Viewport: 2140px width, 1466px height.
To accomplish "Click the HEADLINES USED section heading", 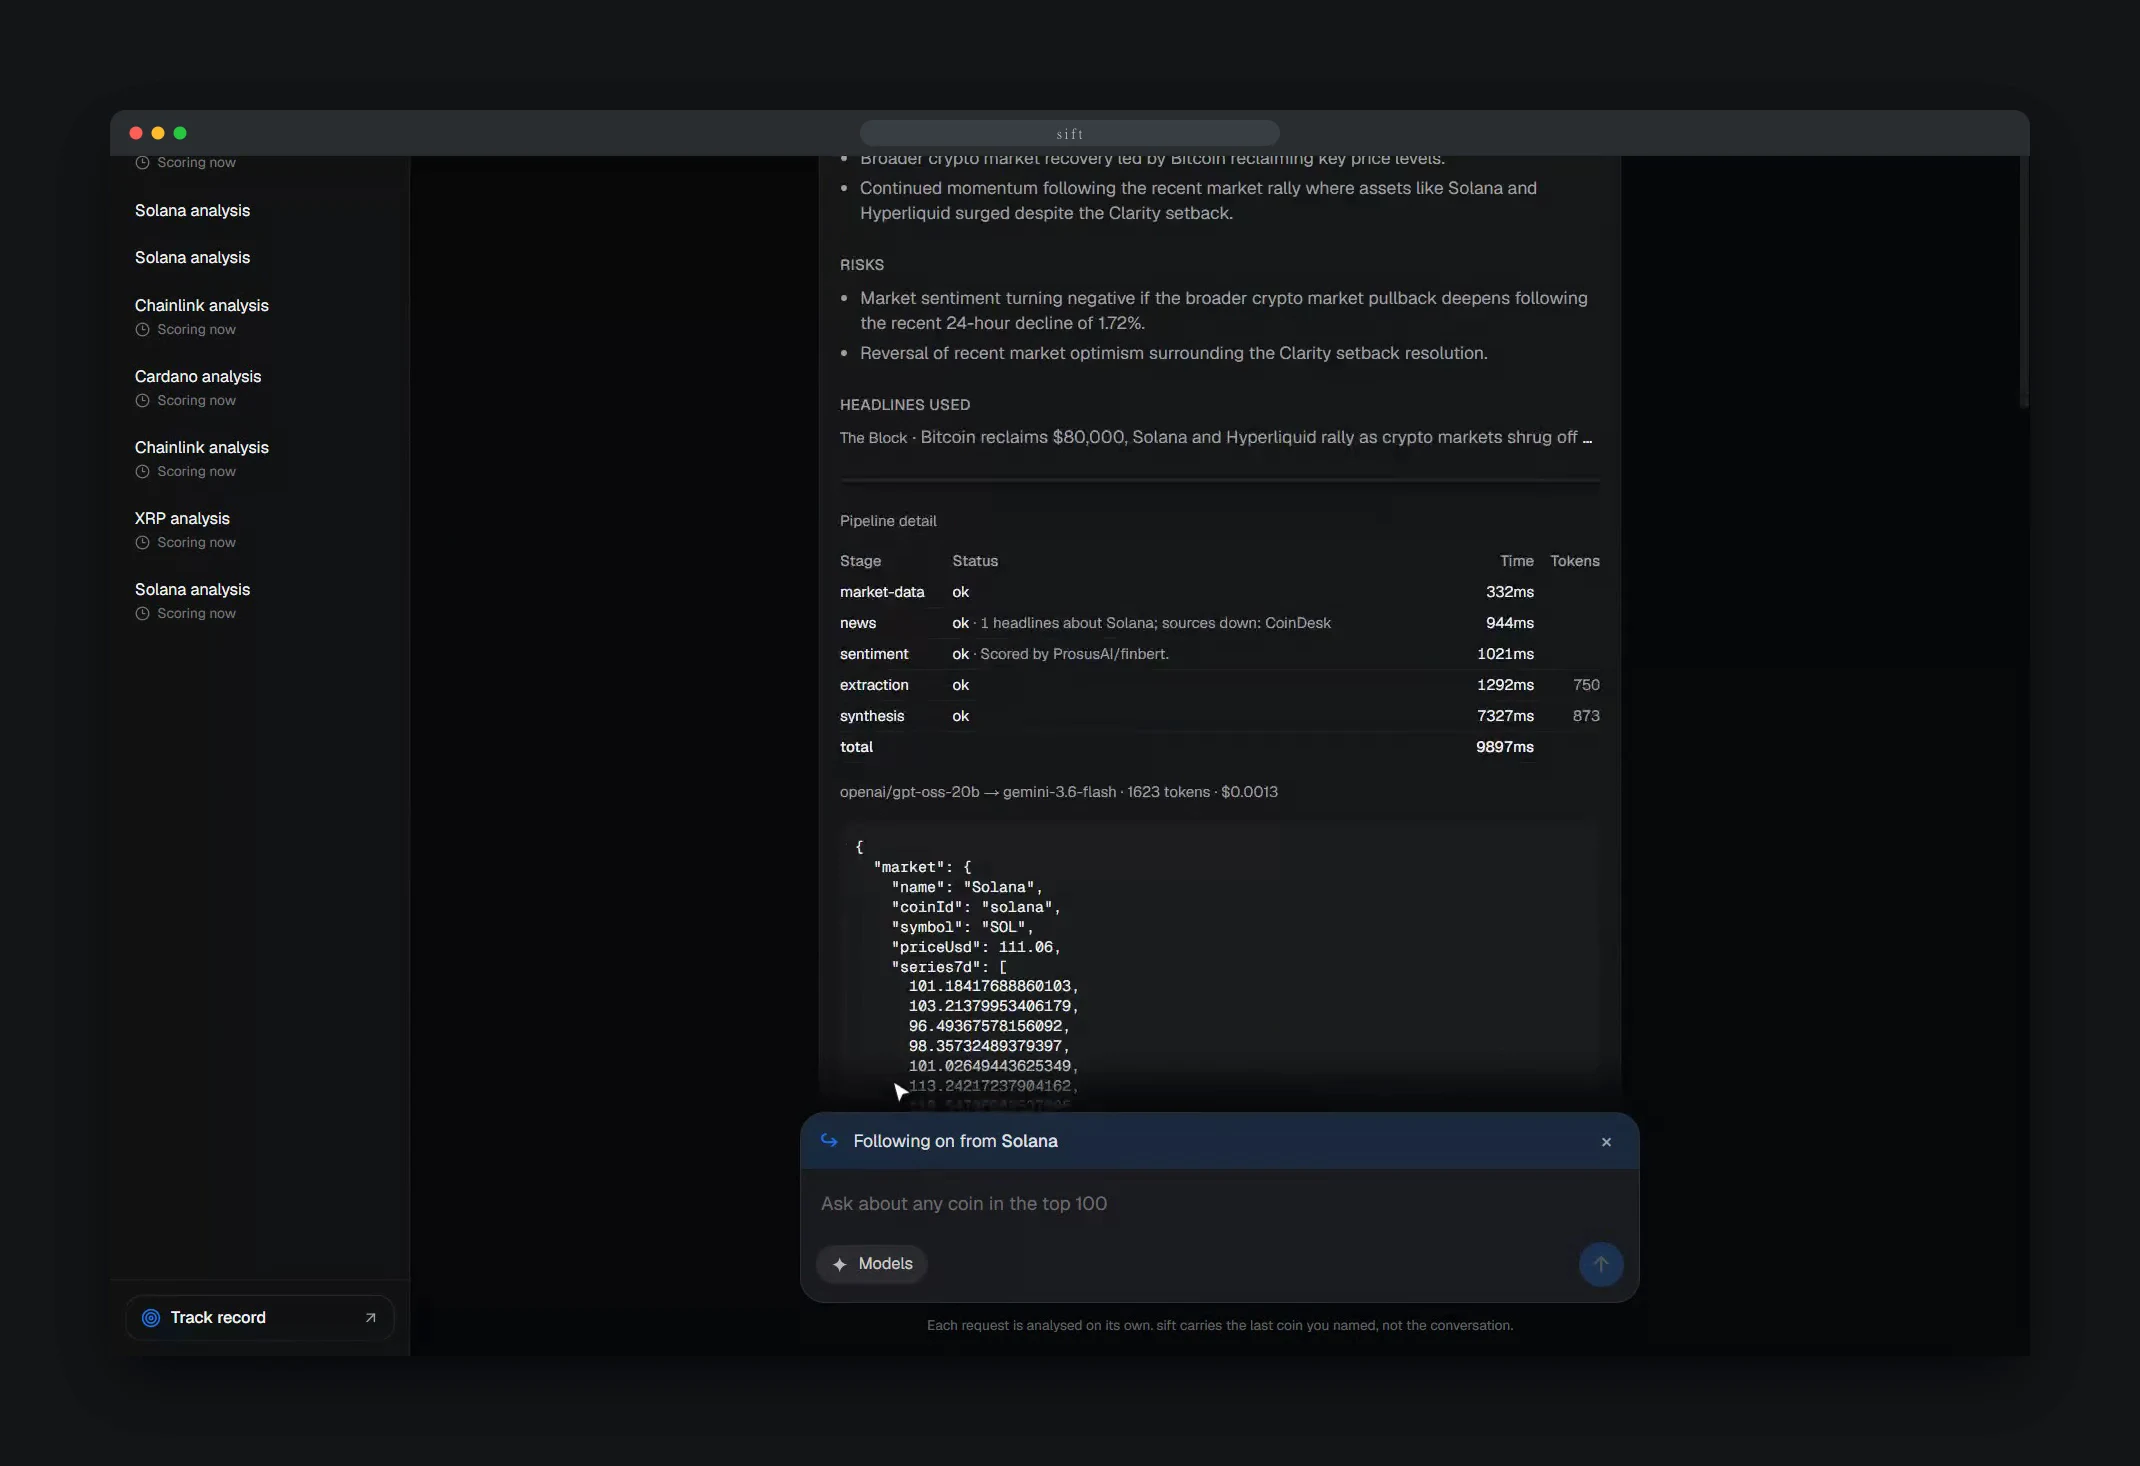I will [x=905, y=405].
